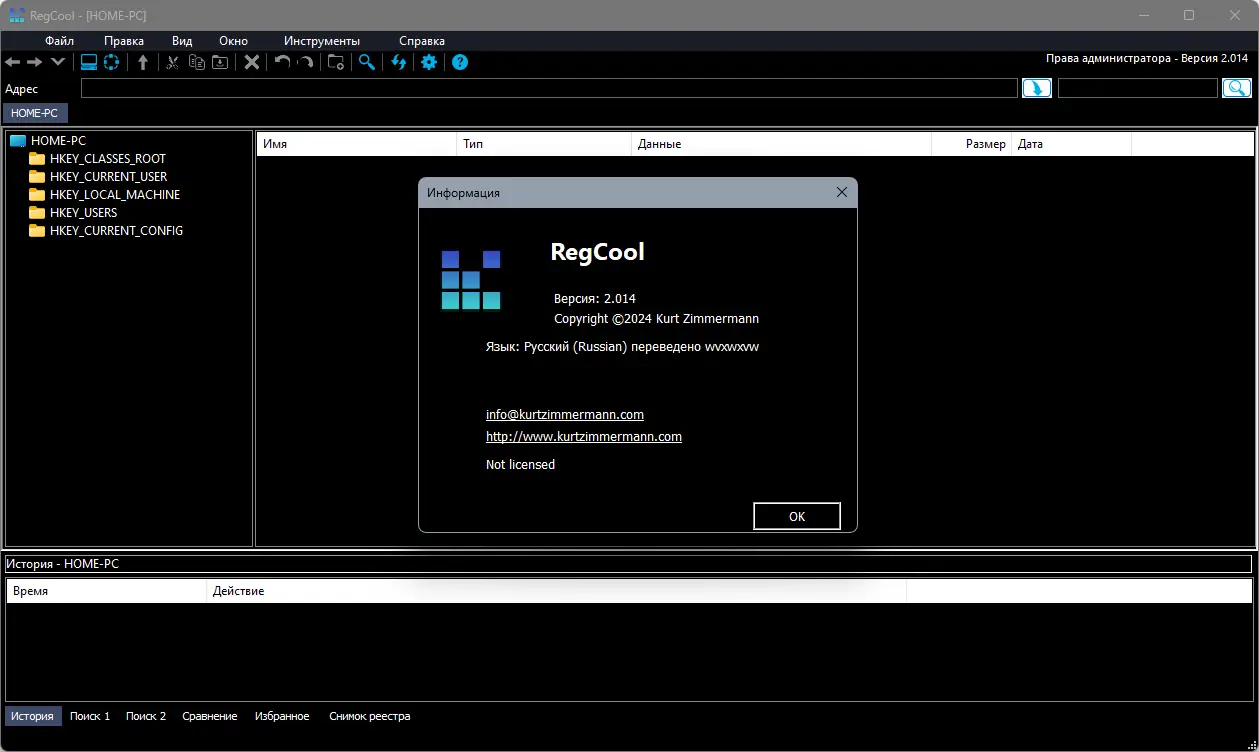
Task: Click the Время history column header
Action: pyautogui.click(x=107, y=591)
